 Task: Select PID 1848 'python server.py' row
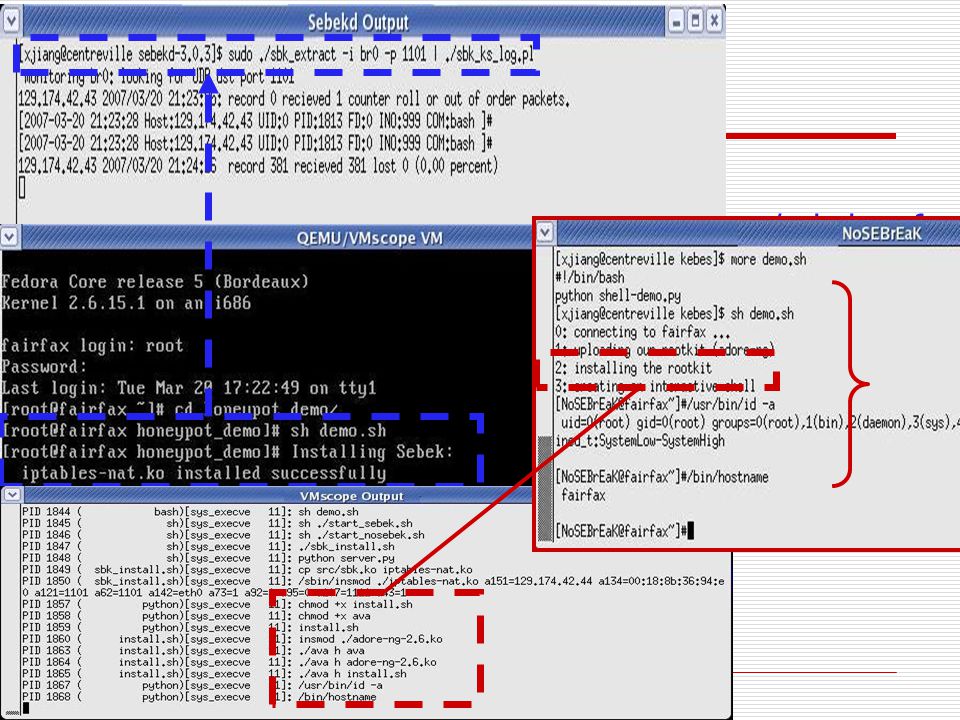pyautogui.click(x=208, y=558)
